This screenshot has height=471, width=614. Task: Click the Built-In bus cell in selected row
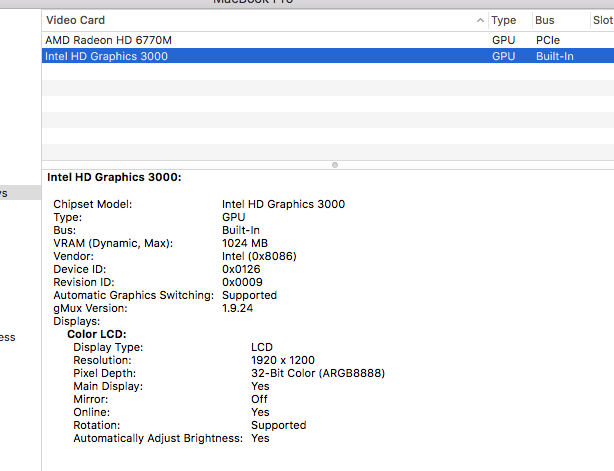click(x=554, y=56)
